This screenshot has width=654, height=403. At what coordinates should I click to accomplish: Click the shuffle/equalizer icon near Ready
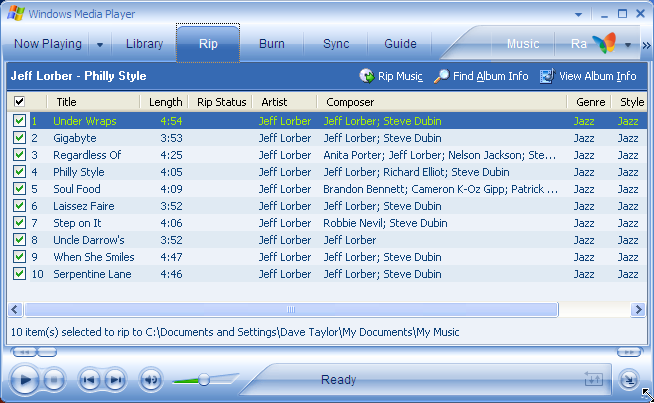(593, 379)
